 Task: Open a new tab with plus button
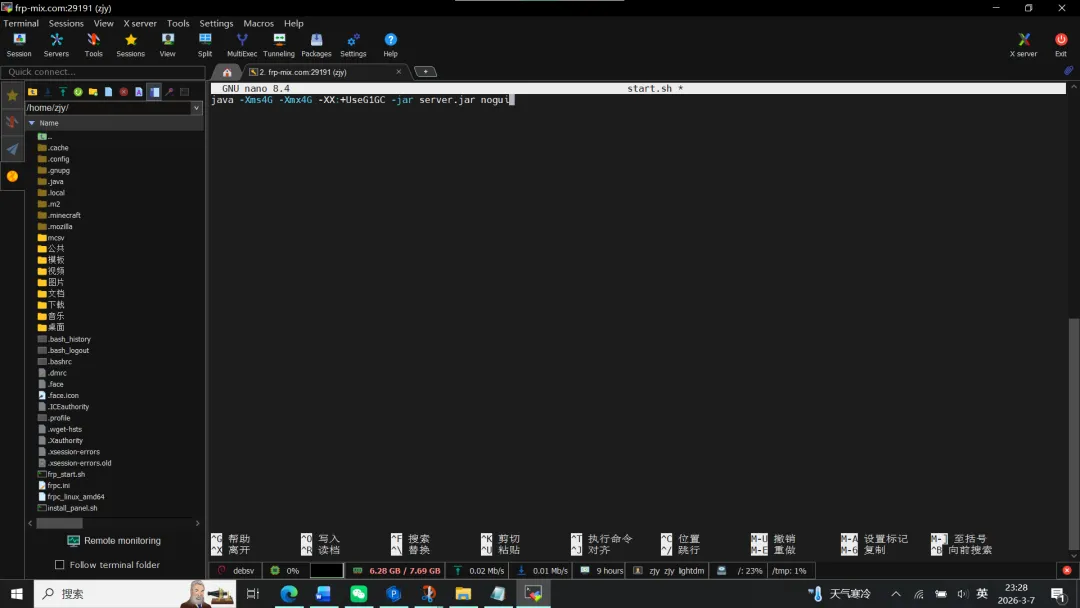425,72
